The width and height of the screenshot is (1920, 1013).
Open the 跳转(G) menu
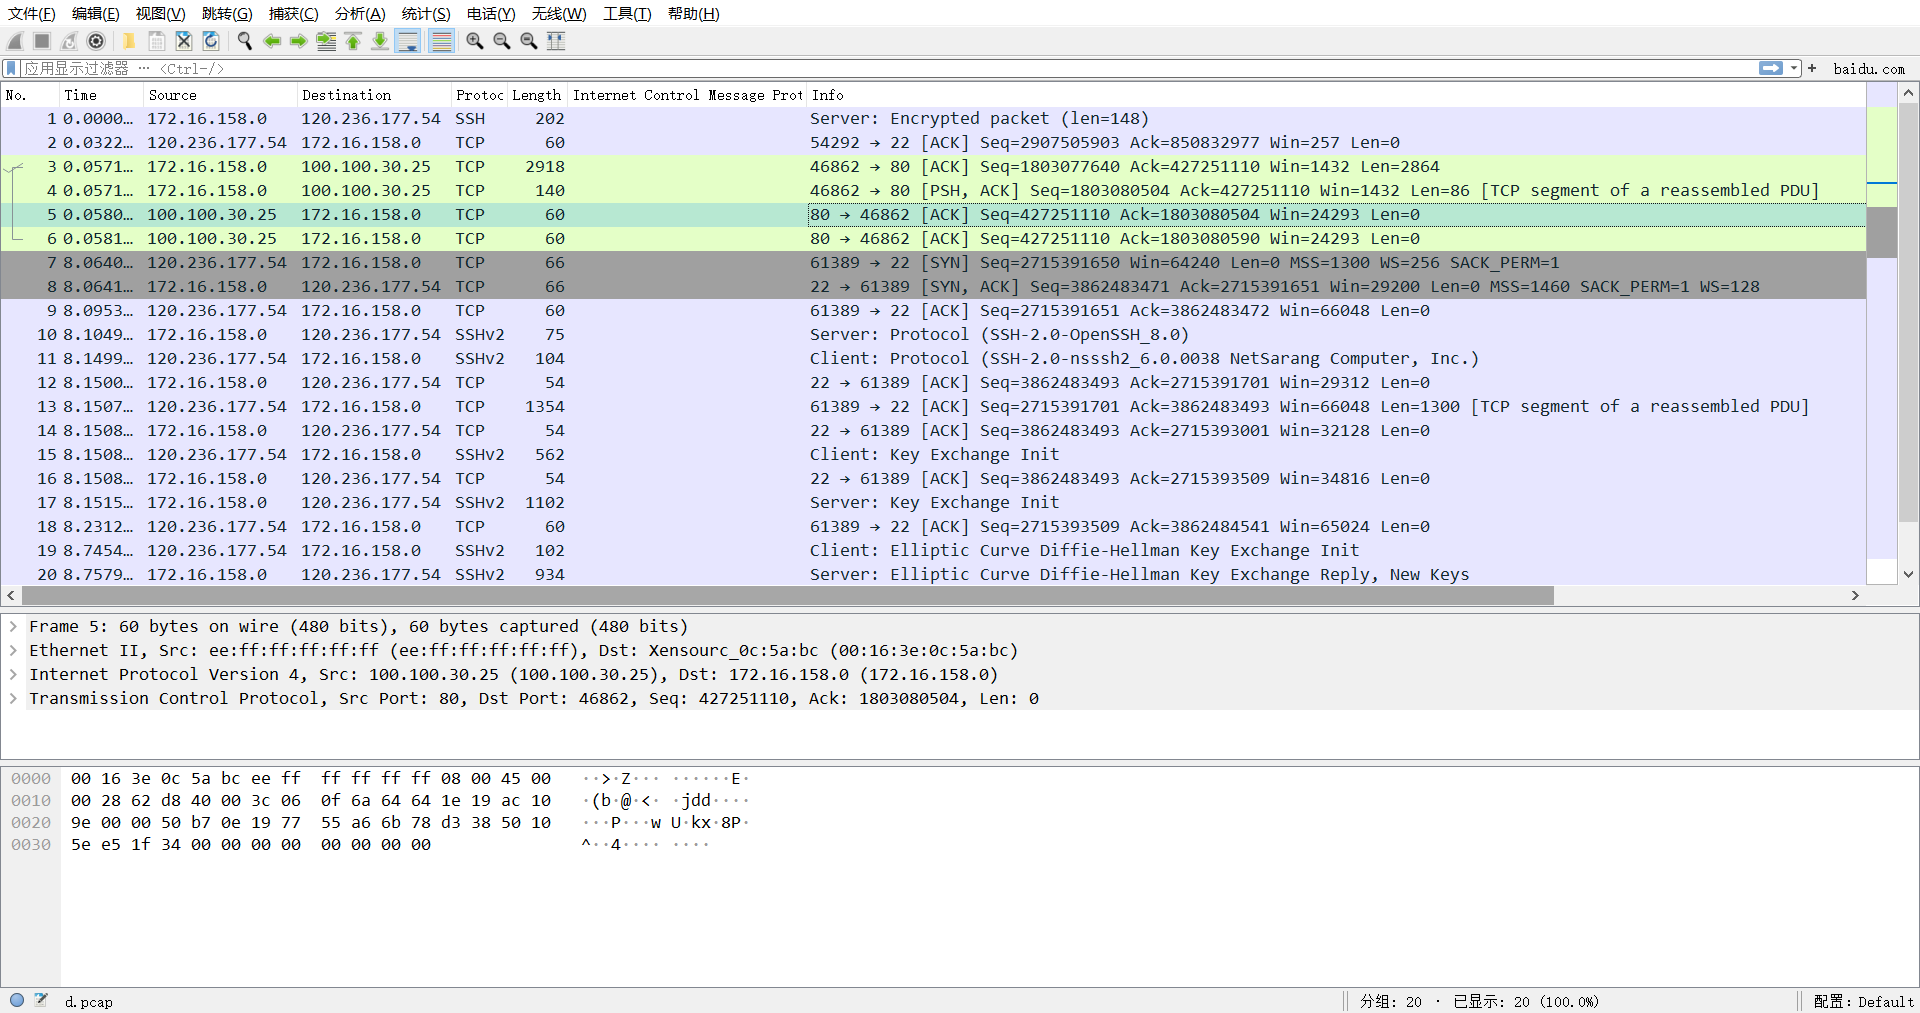pos(227,14)
